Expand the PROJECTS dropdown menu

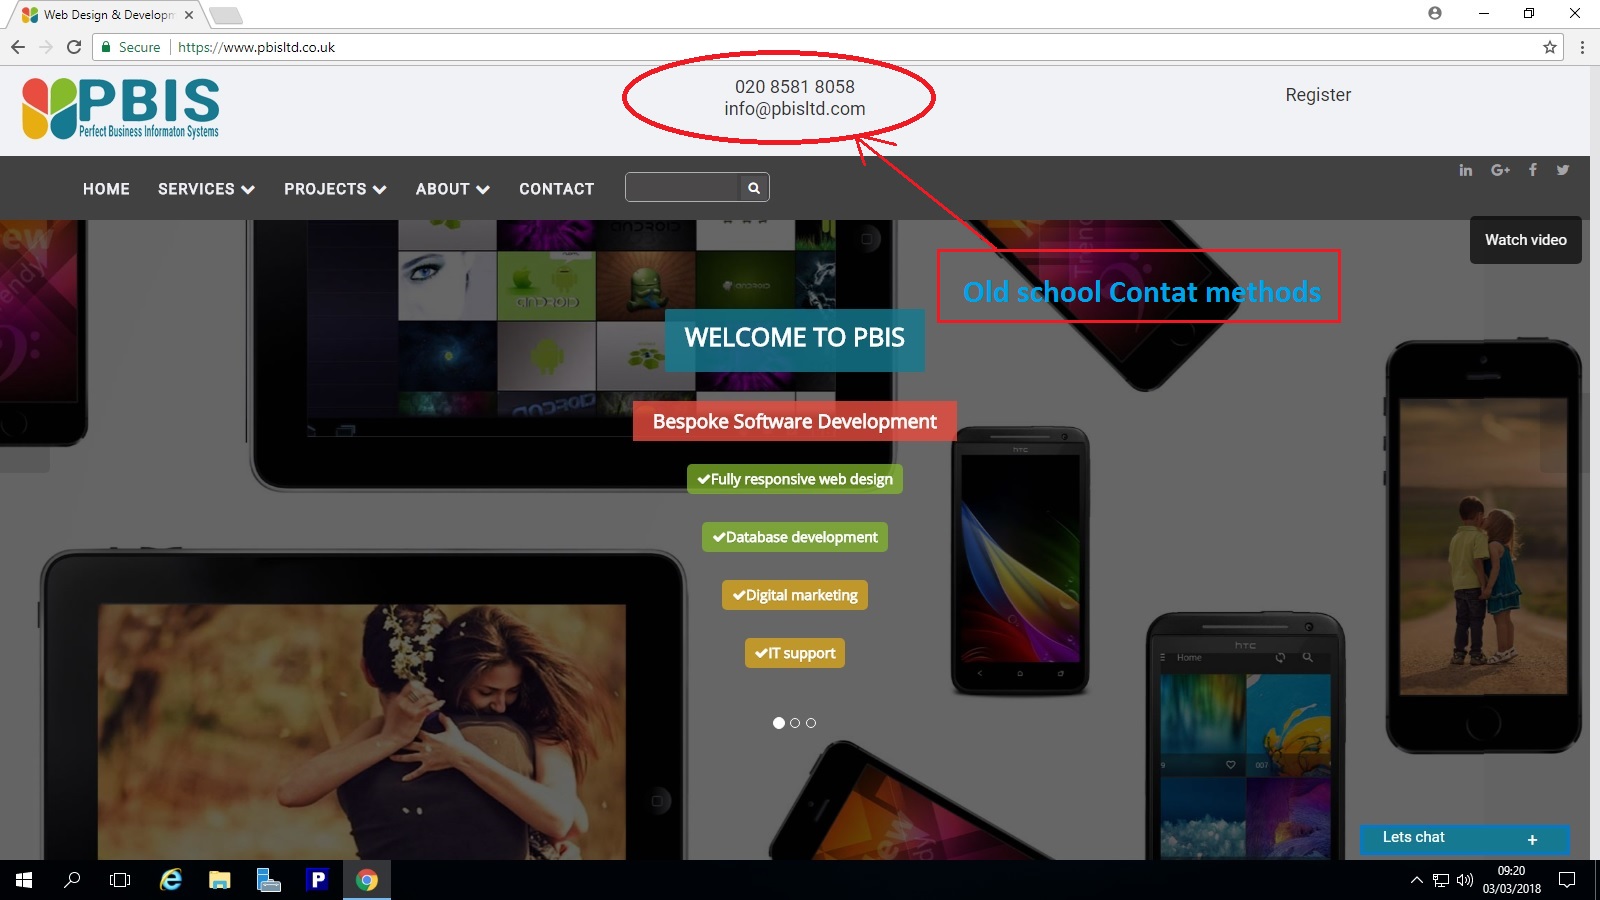pyautogui.click(x=335, y=189)
